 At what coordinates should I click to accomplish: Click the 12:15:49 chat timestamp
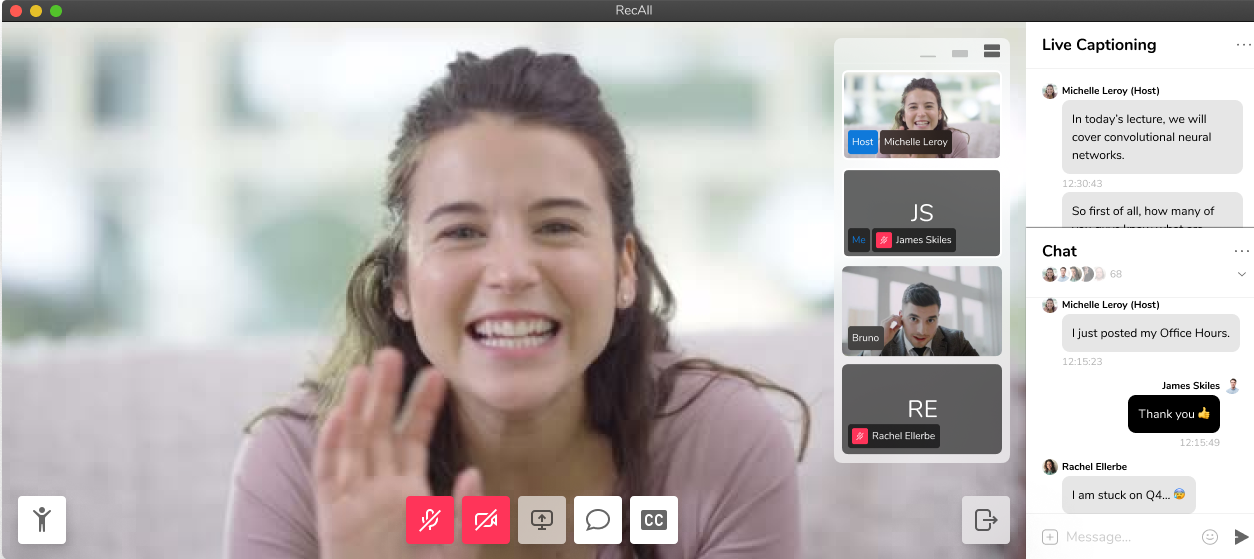1200,442
